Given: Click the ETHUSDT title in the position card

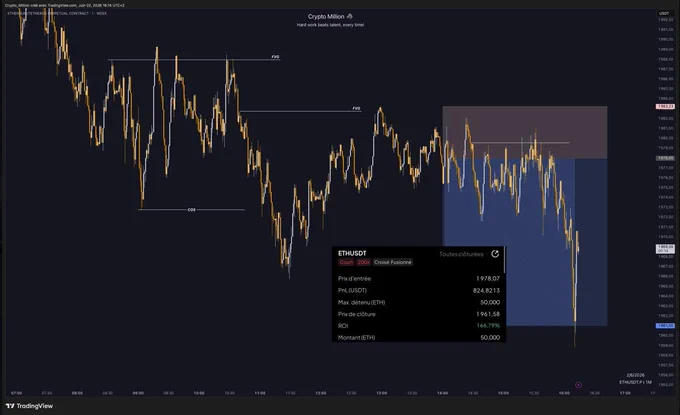Looking at the screenshot, I should pyautogui.click(x=352, y=253).
